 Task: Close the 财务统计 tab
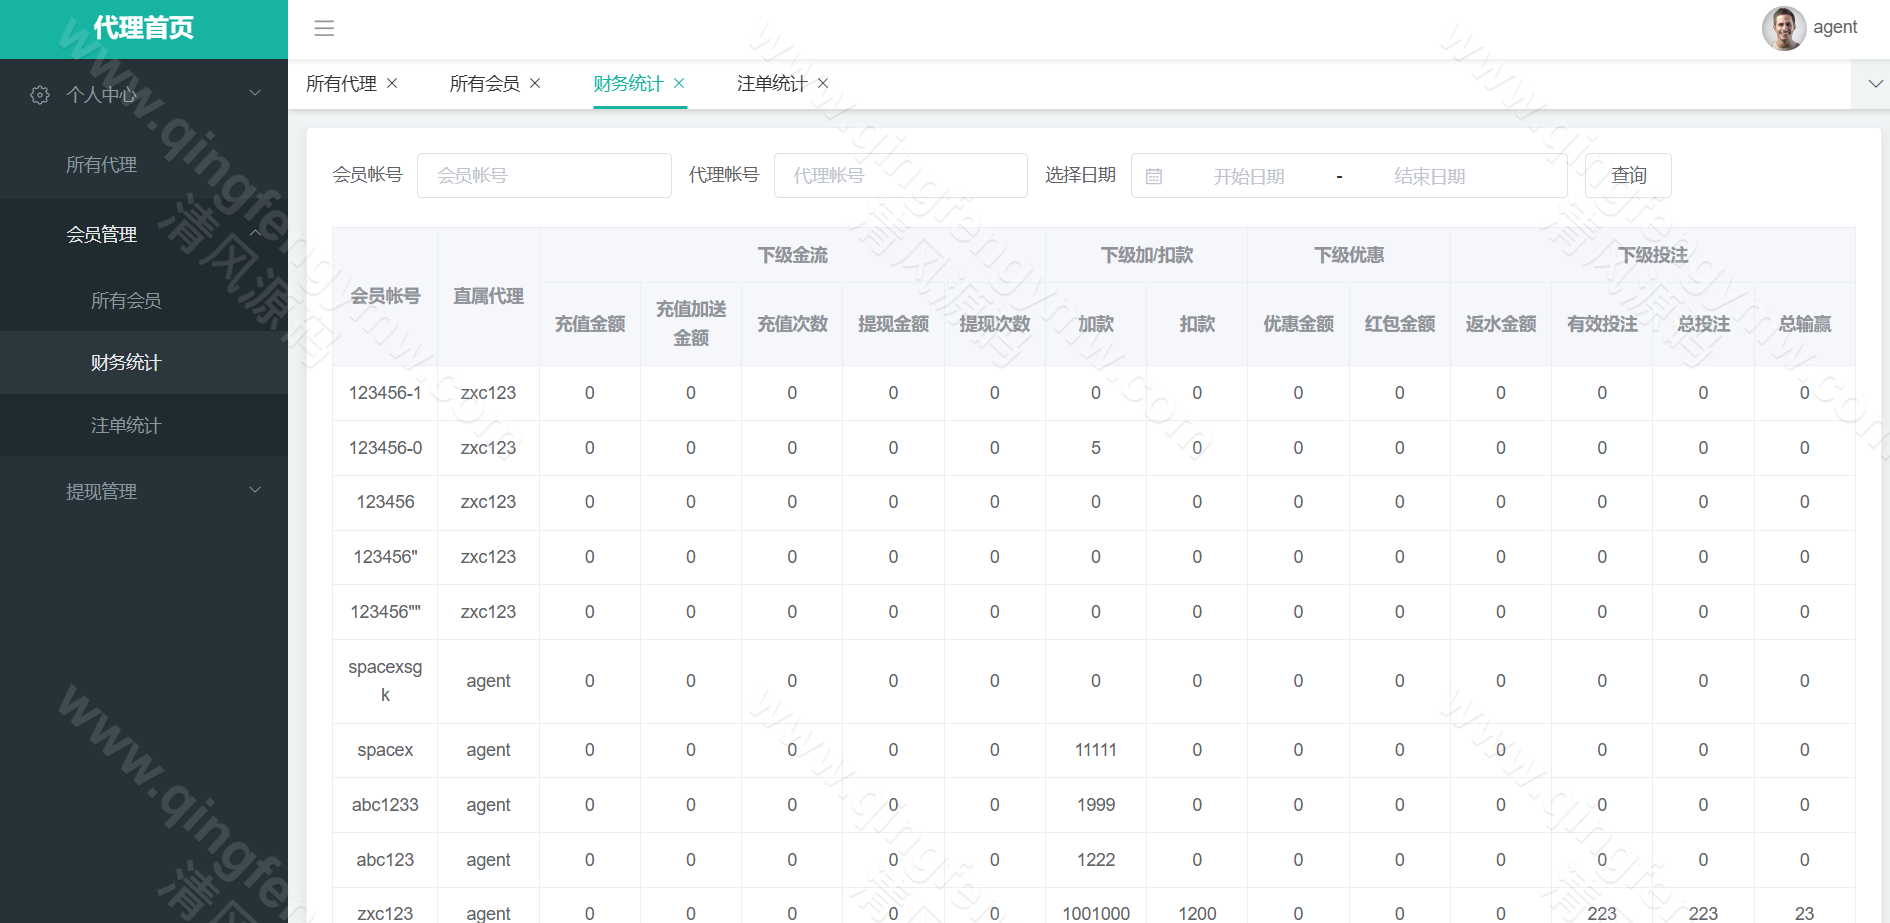679,83
